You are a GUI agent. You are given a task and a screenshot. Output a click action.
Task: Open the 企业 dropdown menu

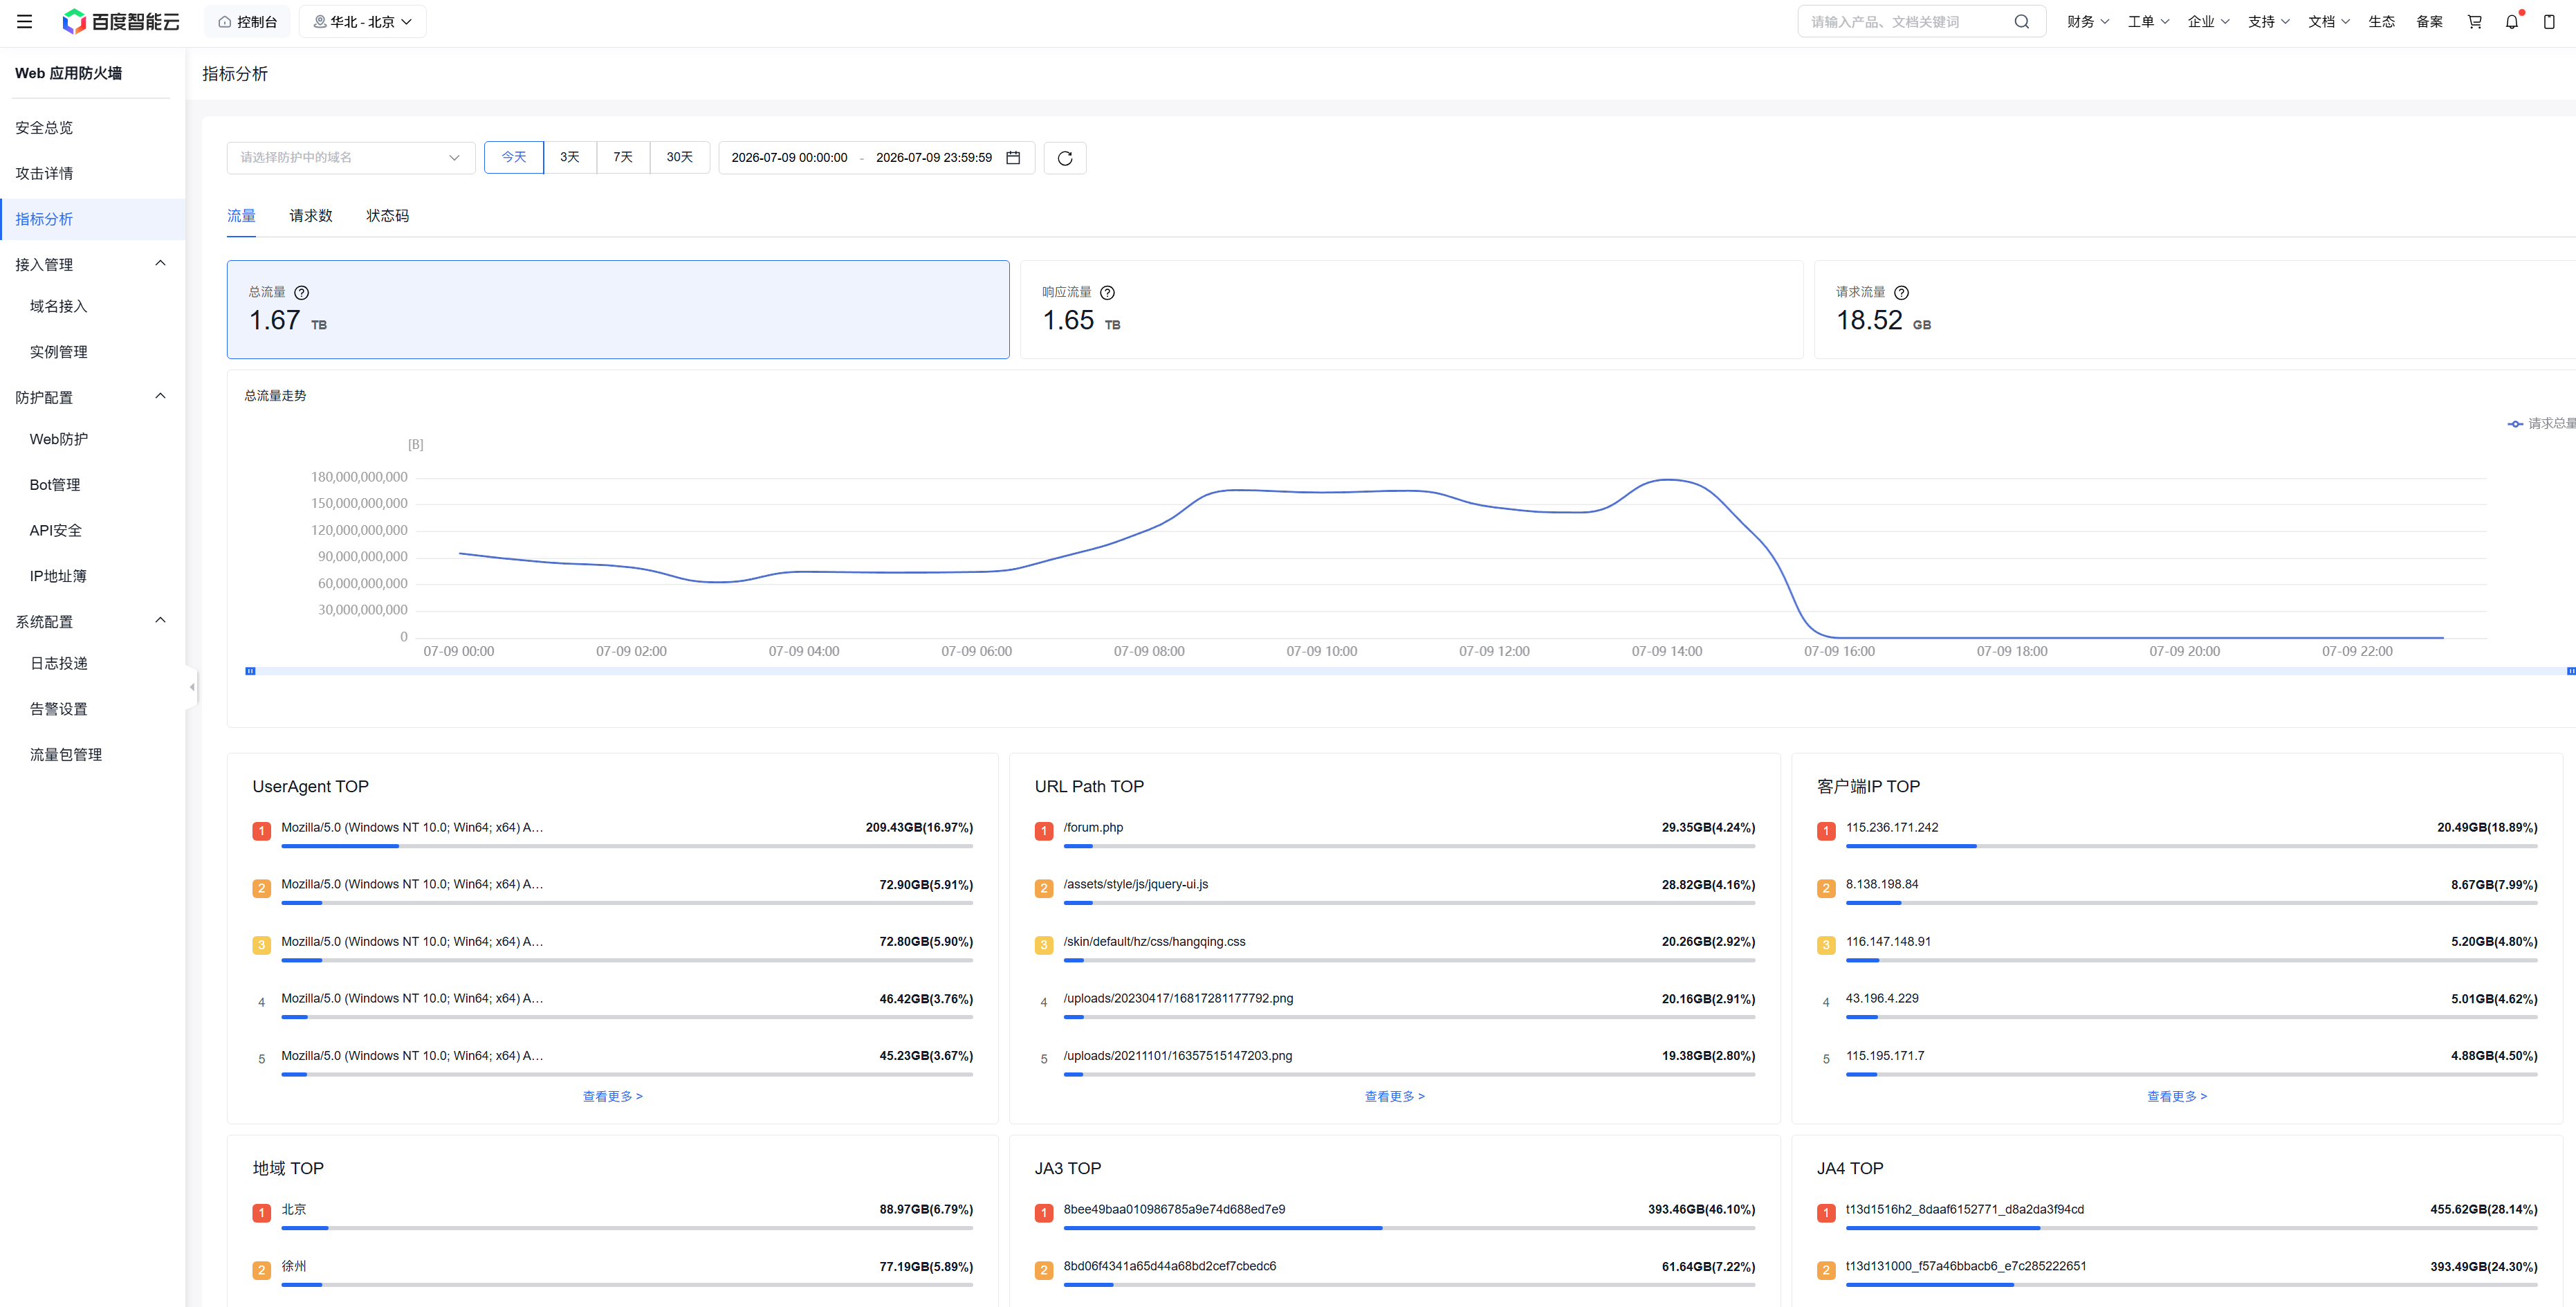2208,21
